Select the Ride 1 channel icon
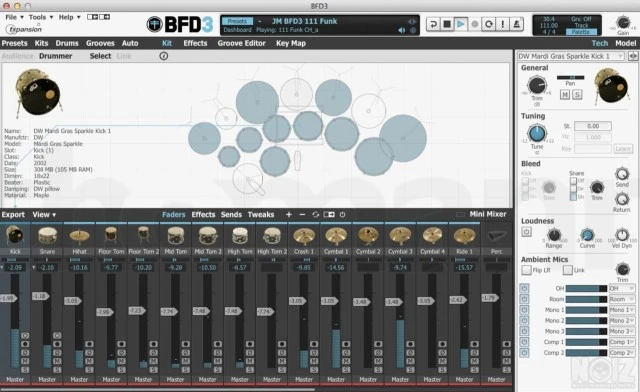This screenshot has height=392, width=640. pos(464,236)
